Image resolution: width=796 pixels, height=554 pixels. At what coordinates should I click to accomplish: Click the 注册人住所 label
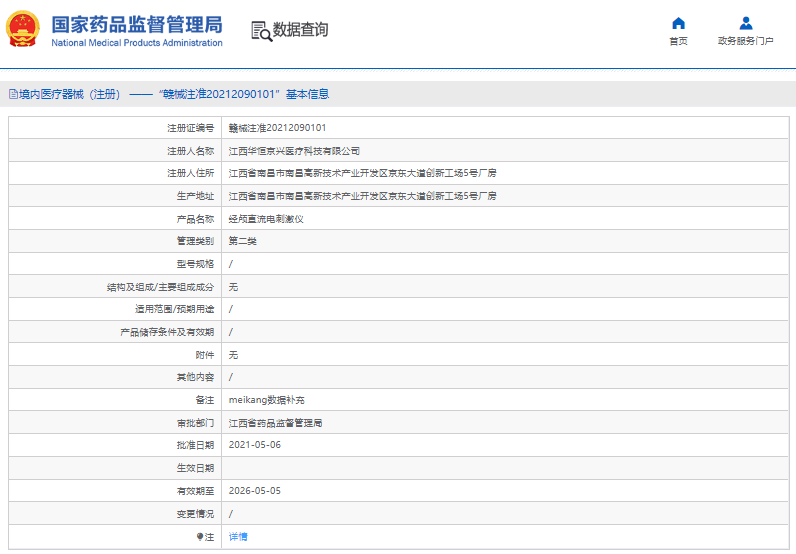(x=191, y=173)
